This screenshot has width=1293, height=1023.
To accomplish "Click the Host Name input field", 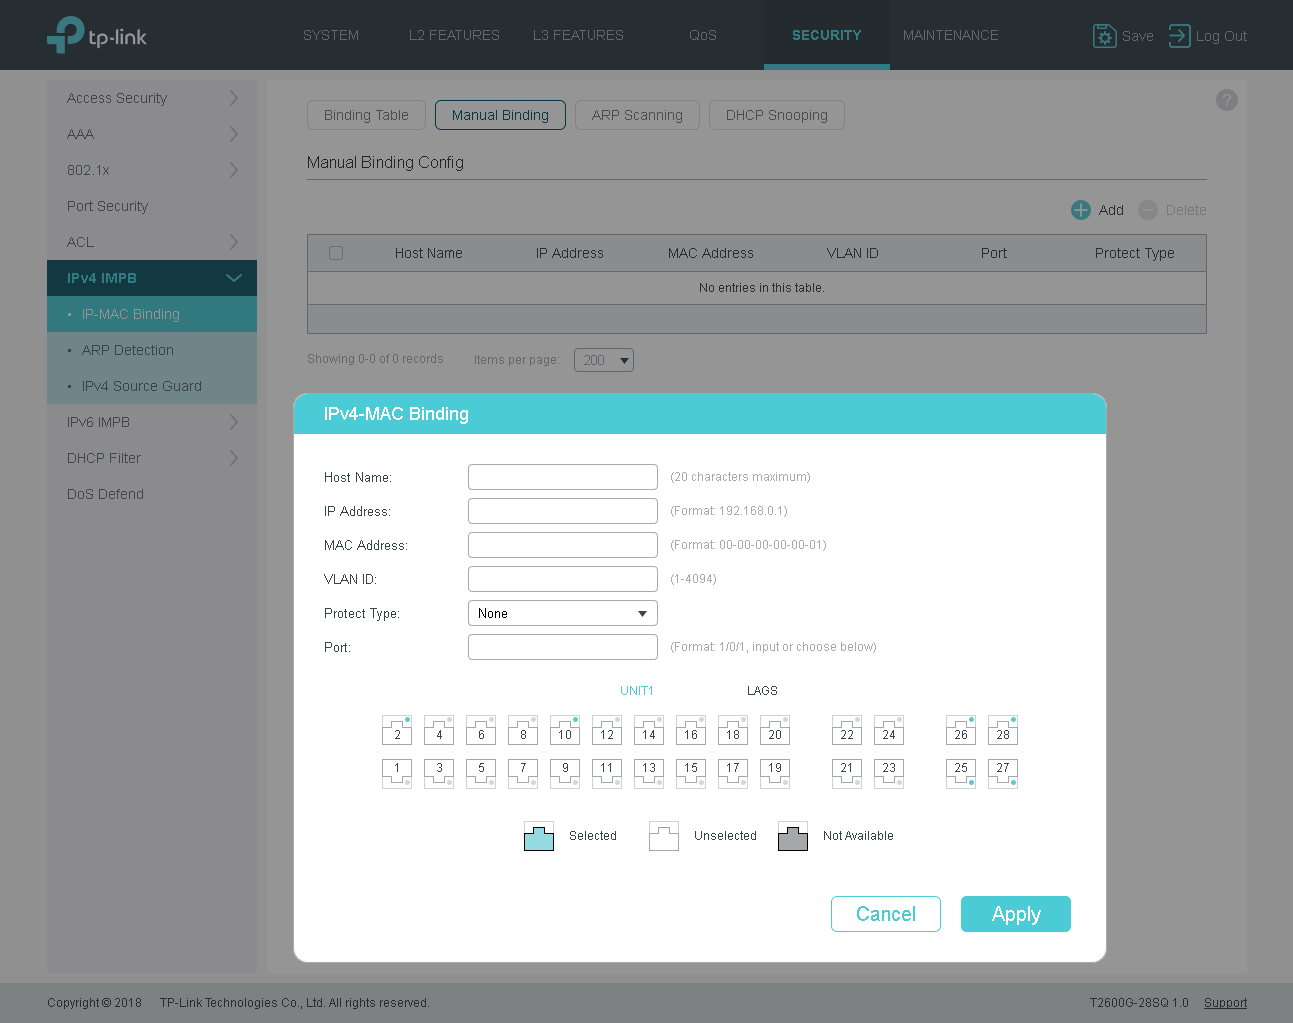I will (x=563, y=477).
